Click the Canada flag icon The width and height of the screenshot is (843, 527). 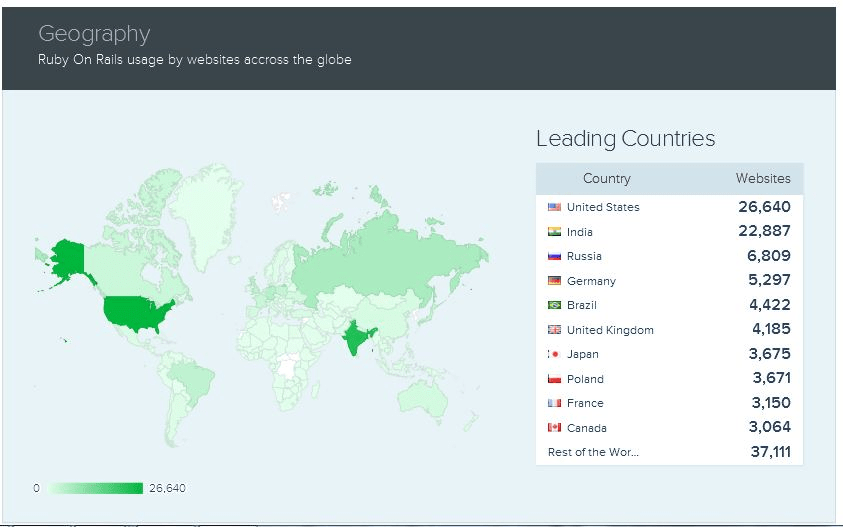click(554, 428)
